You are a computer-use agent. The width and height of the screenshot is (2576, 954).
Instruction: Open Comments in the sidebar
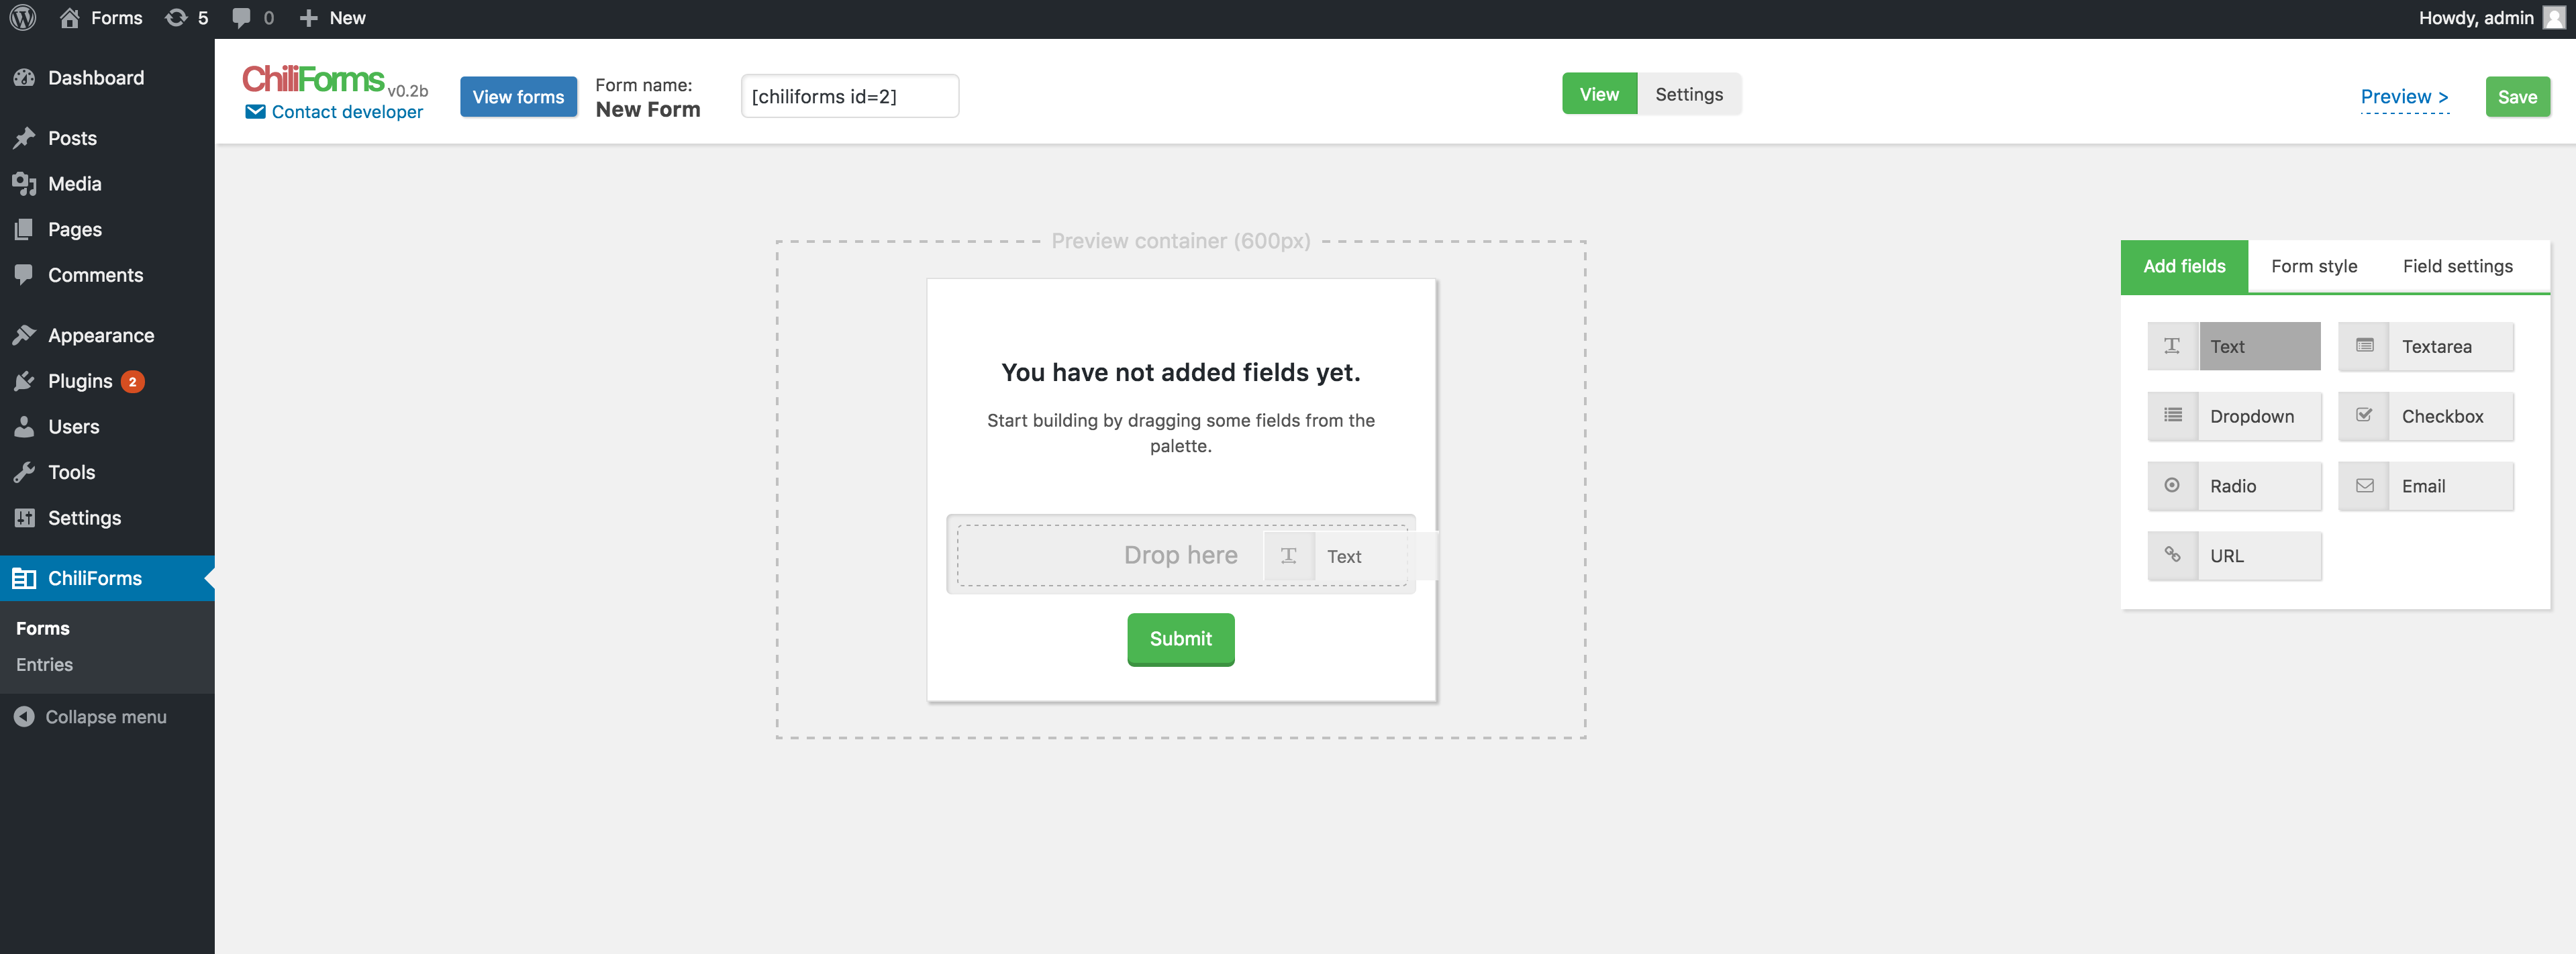(x=107, y=275)
